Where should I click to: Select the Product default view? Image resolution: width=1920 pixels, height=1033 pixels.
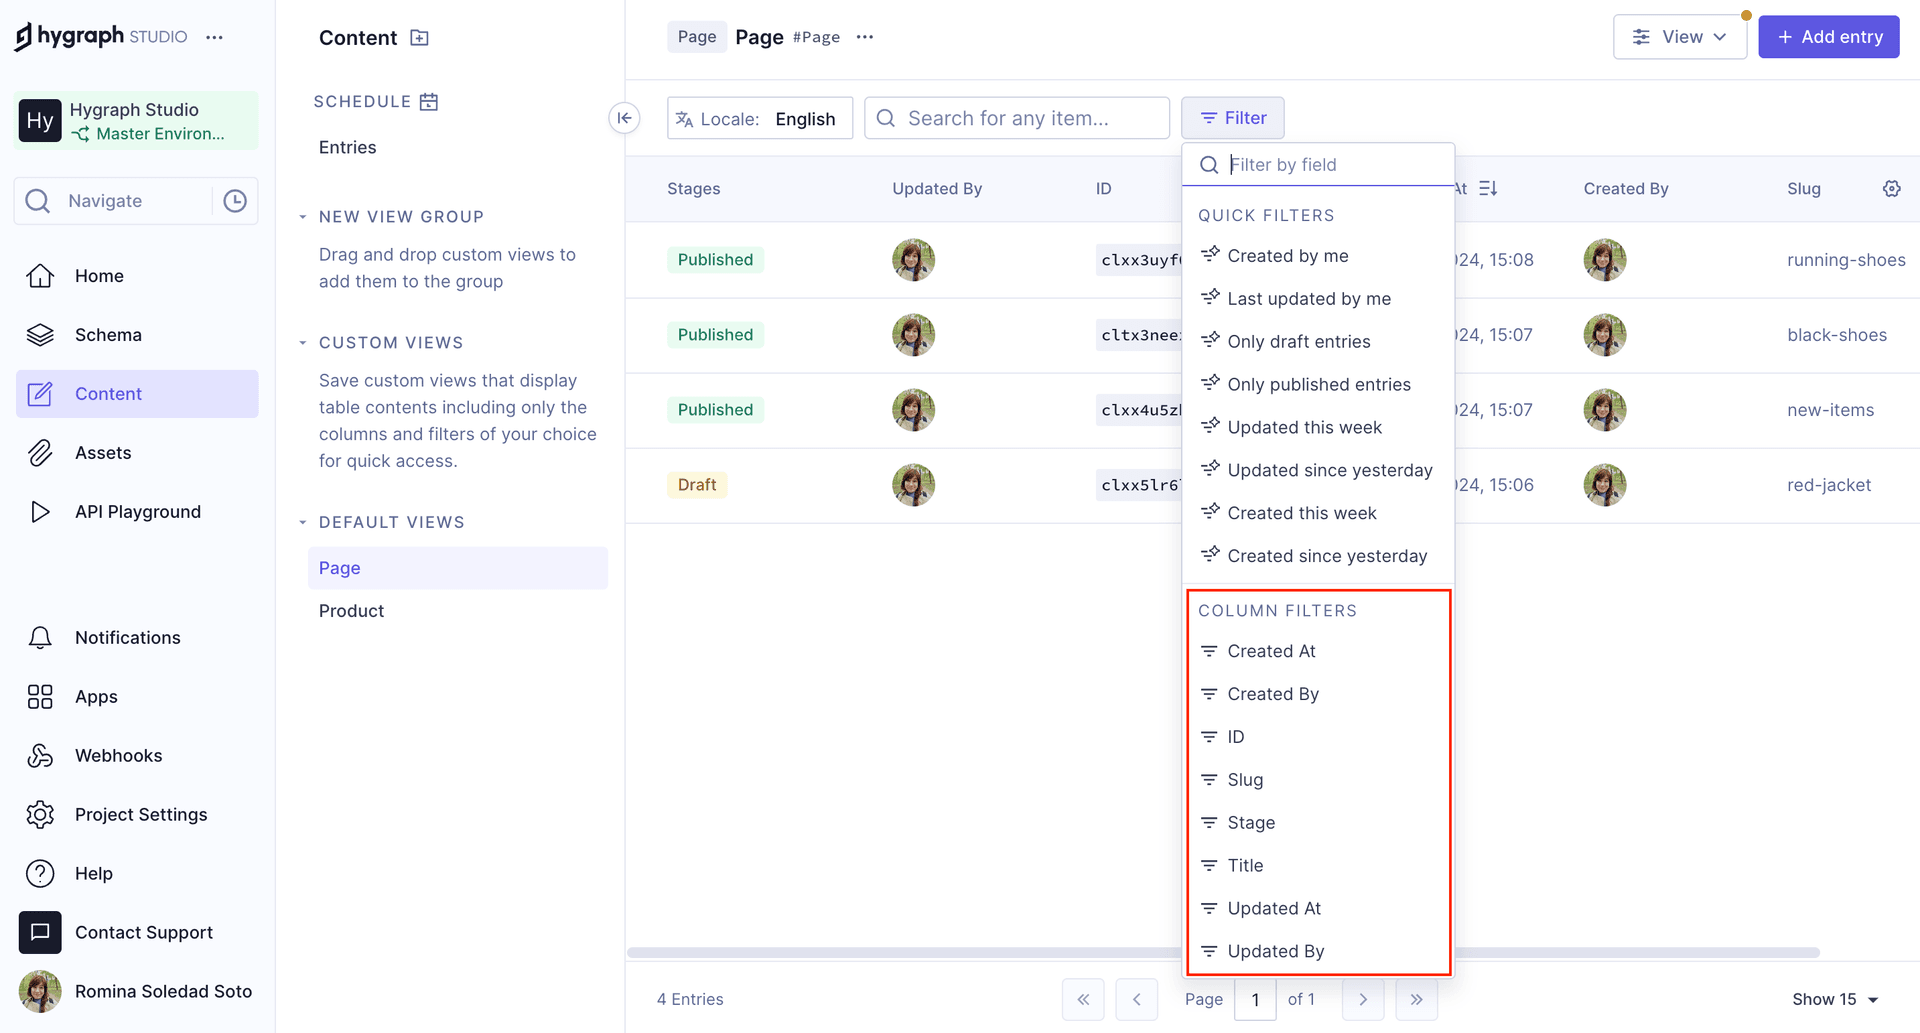pos(351,611)
